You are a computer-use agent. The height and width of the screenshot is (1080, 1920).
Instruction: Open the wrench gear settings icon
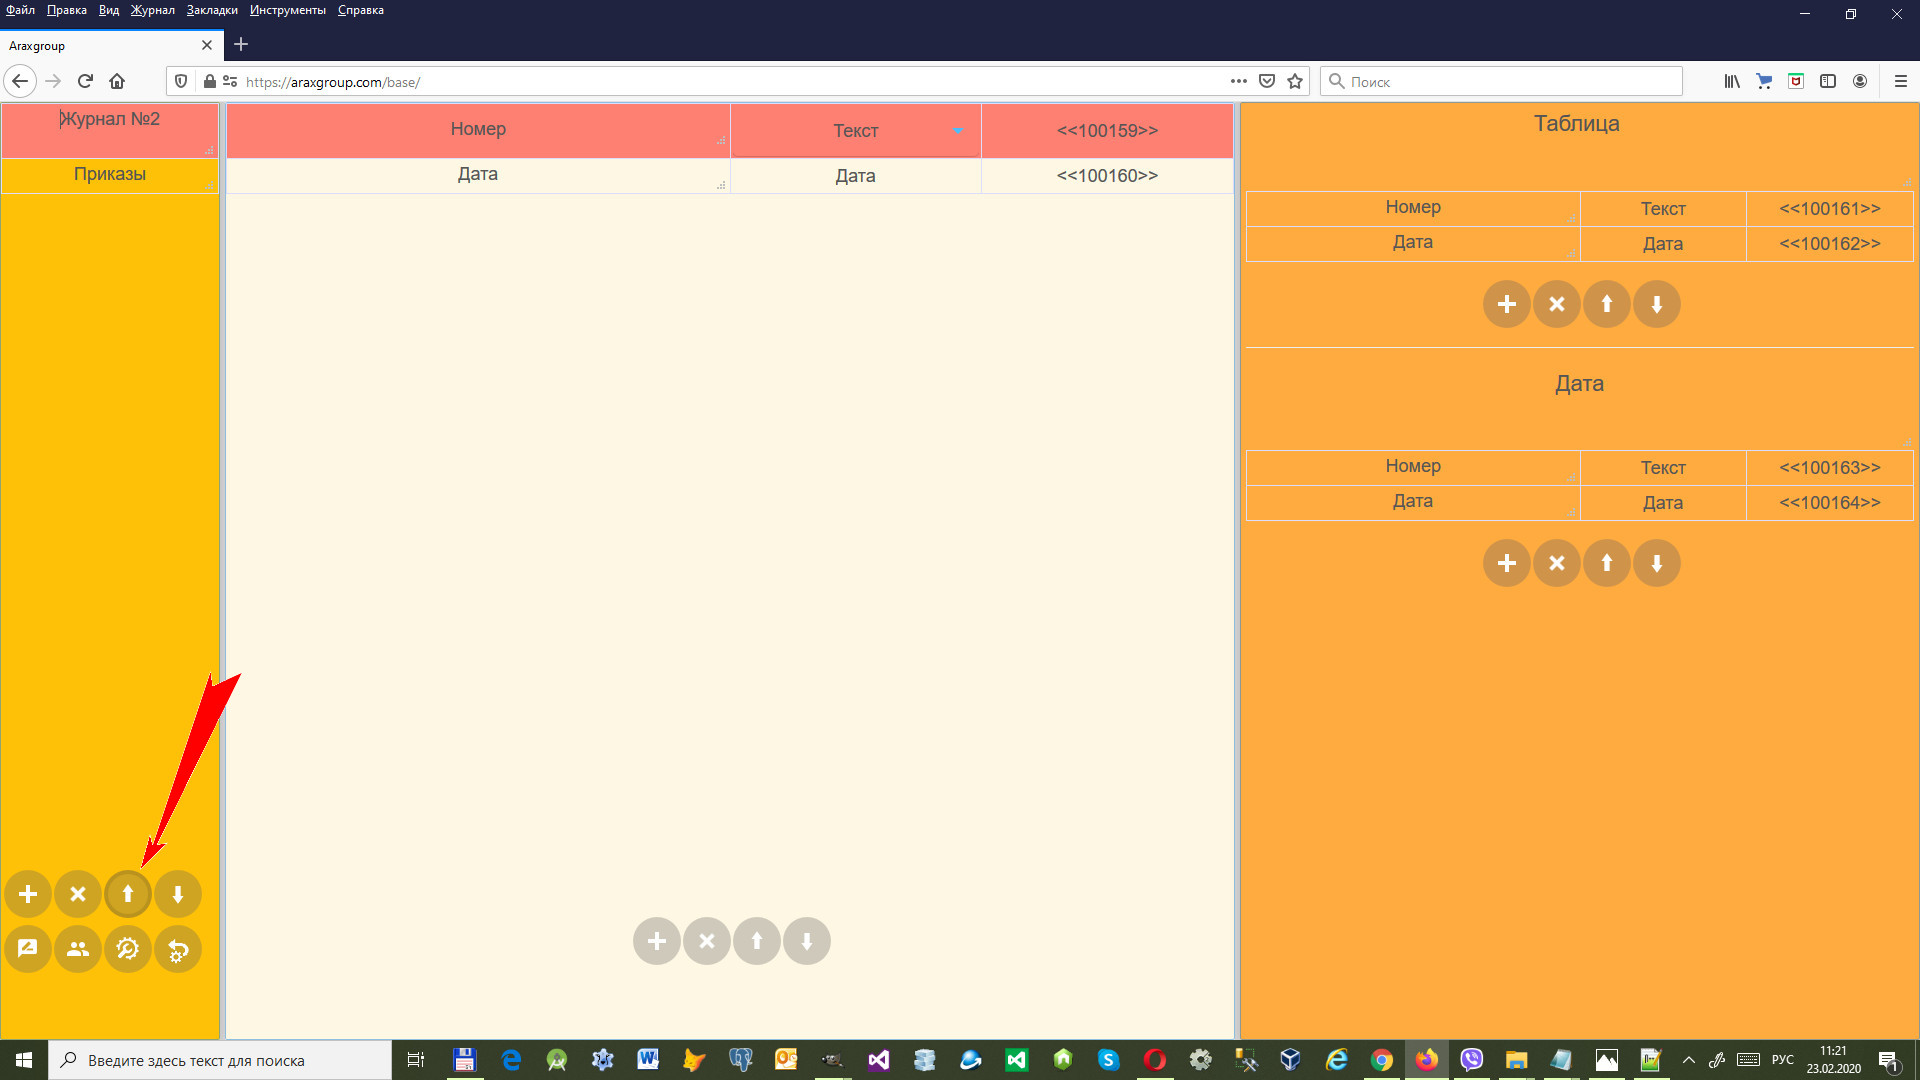point(128,949)
